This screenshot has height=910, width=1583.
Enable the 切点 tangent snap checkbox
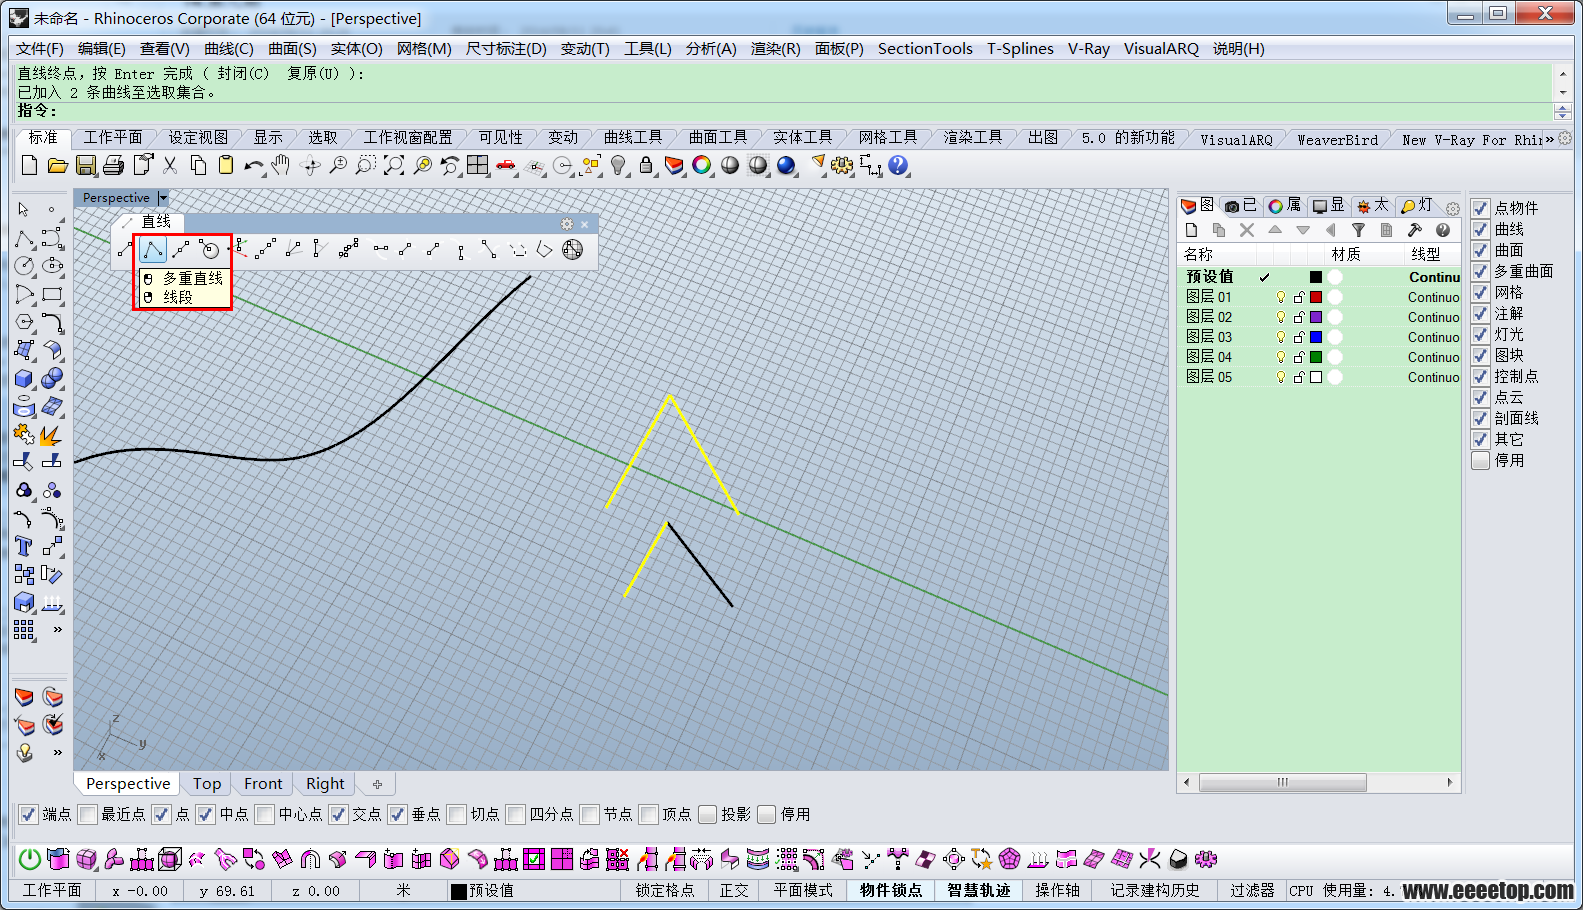click(x=456, y=814)
